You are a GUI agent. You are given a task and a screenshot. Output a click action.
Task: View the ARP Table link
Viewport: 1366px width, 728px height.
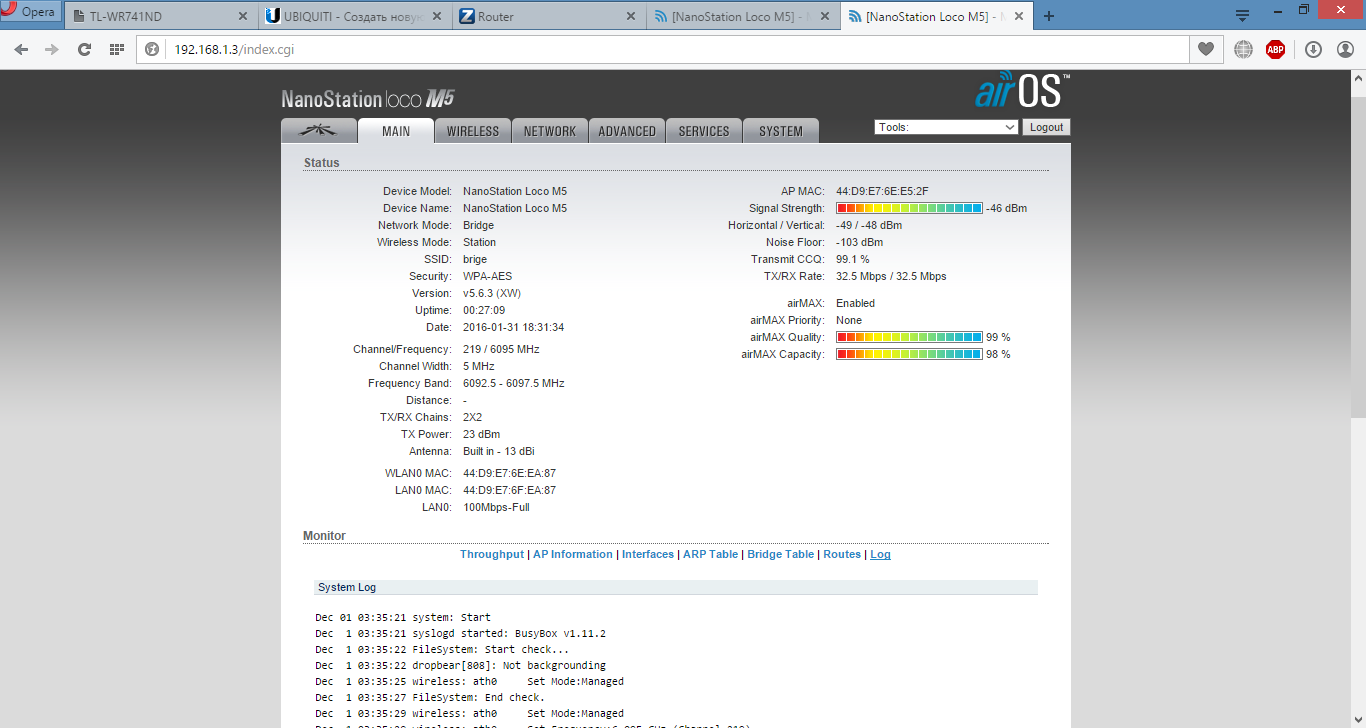710,554
